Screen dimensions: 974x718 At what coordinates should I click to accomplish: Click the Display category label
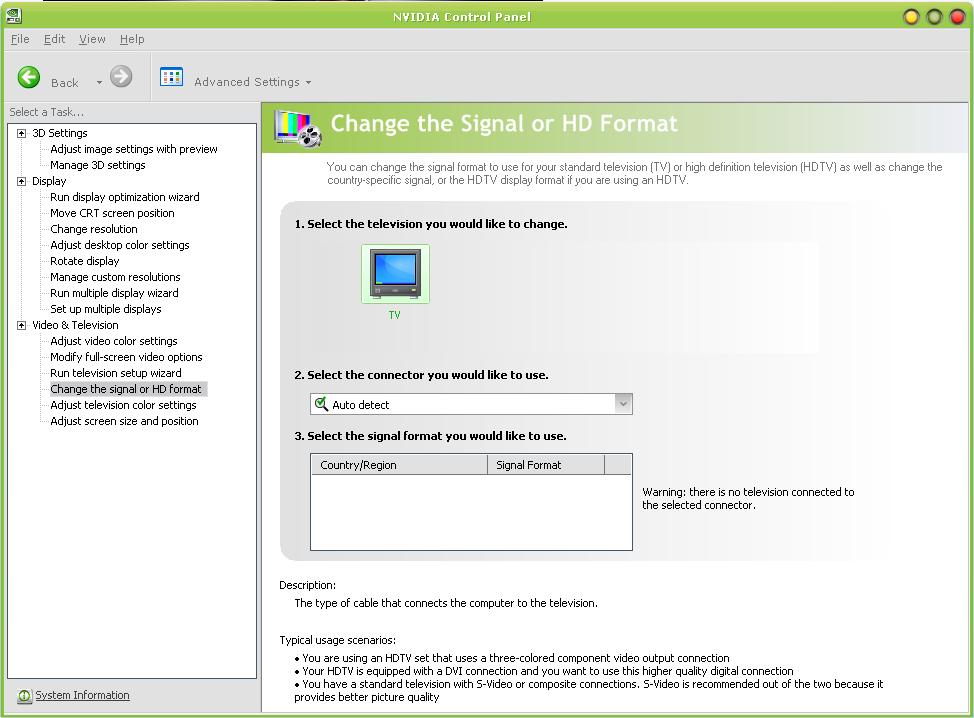click(49, 181)
